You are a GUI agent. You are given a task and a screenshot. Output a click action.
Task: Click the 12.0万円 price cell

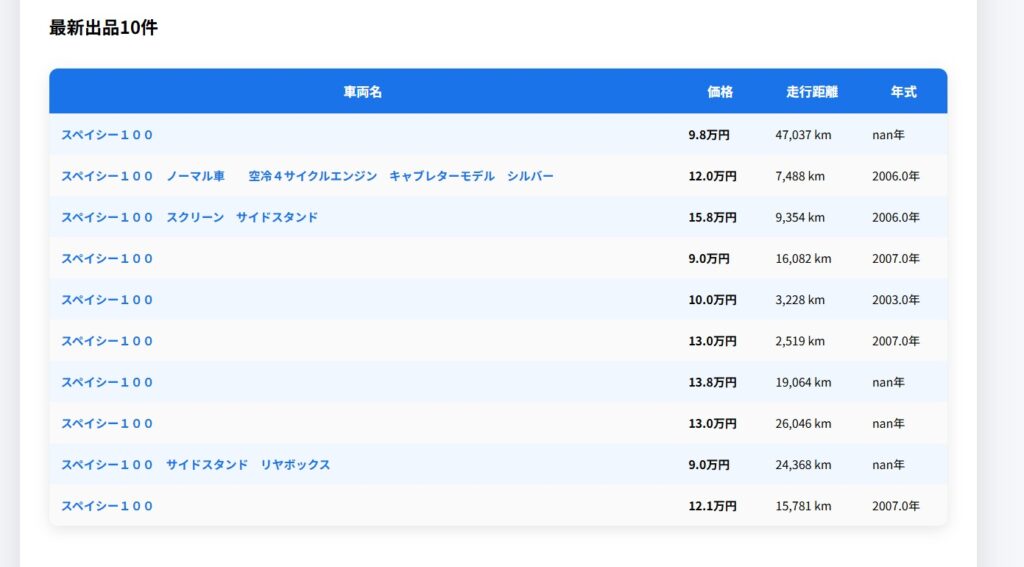tap(712, 176)
